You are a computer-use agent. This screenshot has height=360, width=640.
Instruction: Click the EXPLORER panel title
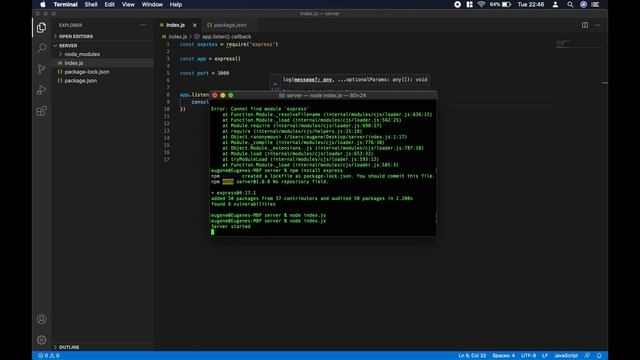(70, 25)
